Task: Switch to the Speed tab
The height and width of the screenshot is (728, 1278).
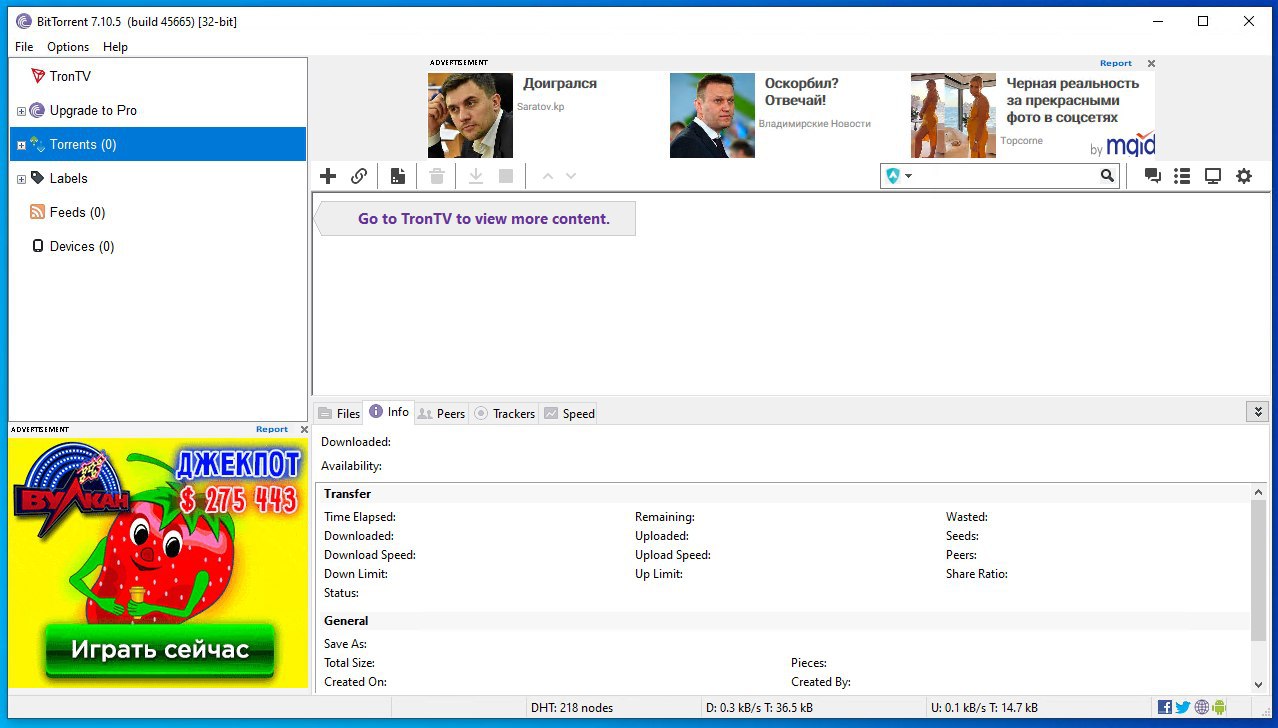Action: click(569, 413)
